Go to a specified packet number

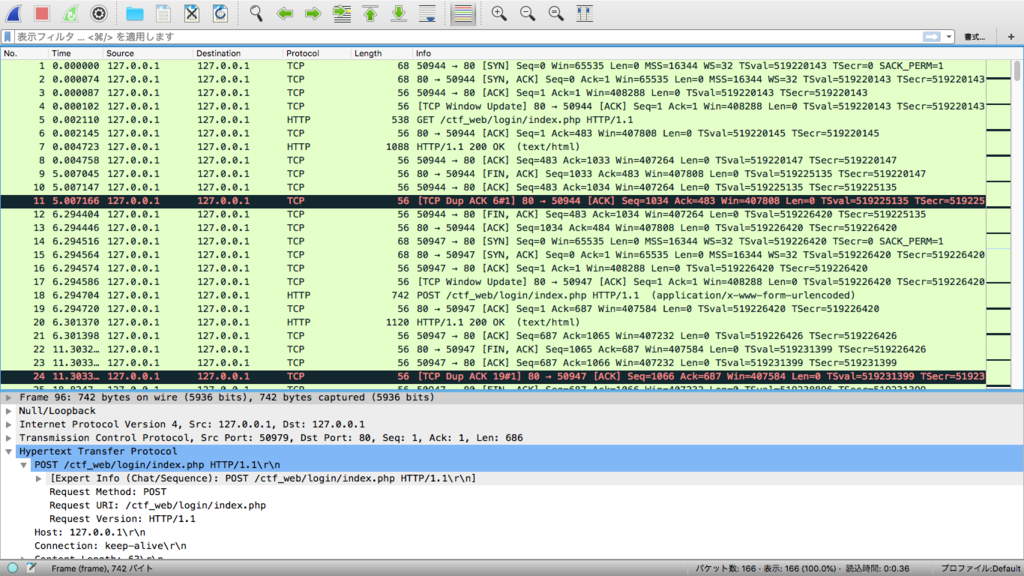point(342,13)
